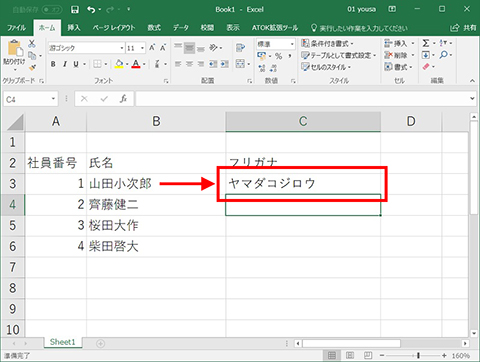
Task: Click the Sort and Filter icon
Action: [443, 43]
